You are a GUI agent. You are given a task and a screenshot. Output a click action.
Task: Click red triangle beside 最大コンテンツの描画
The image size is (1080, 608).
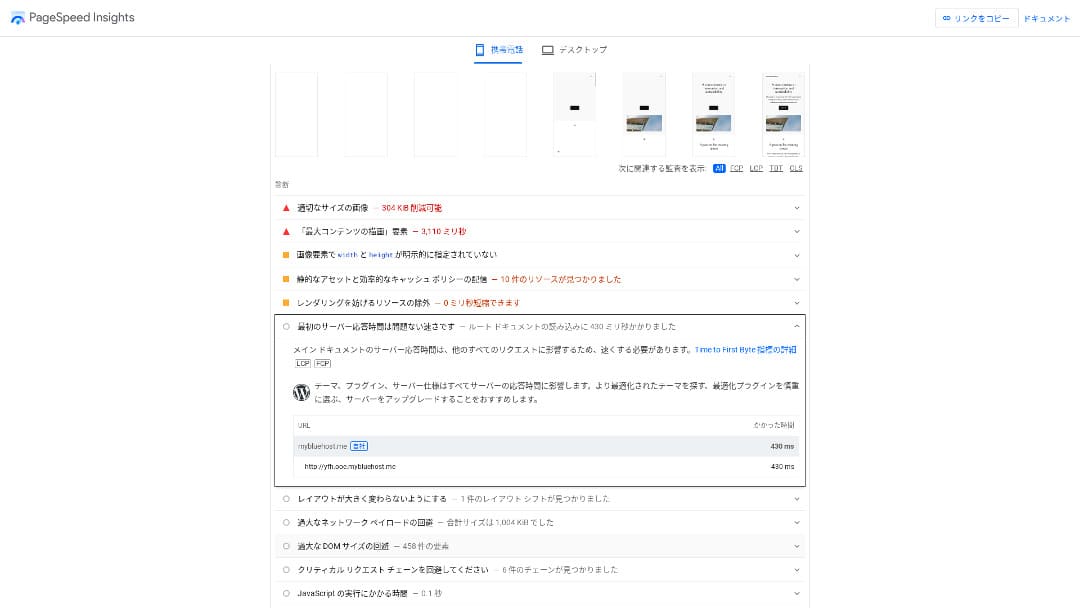[286, 231]
